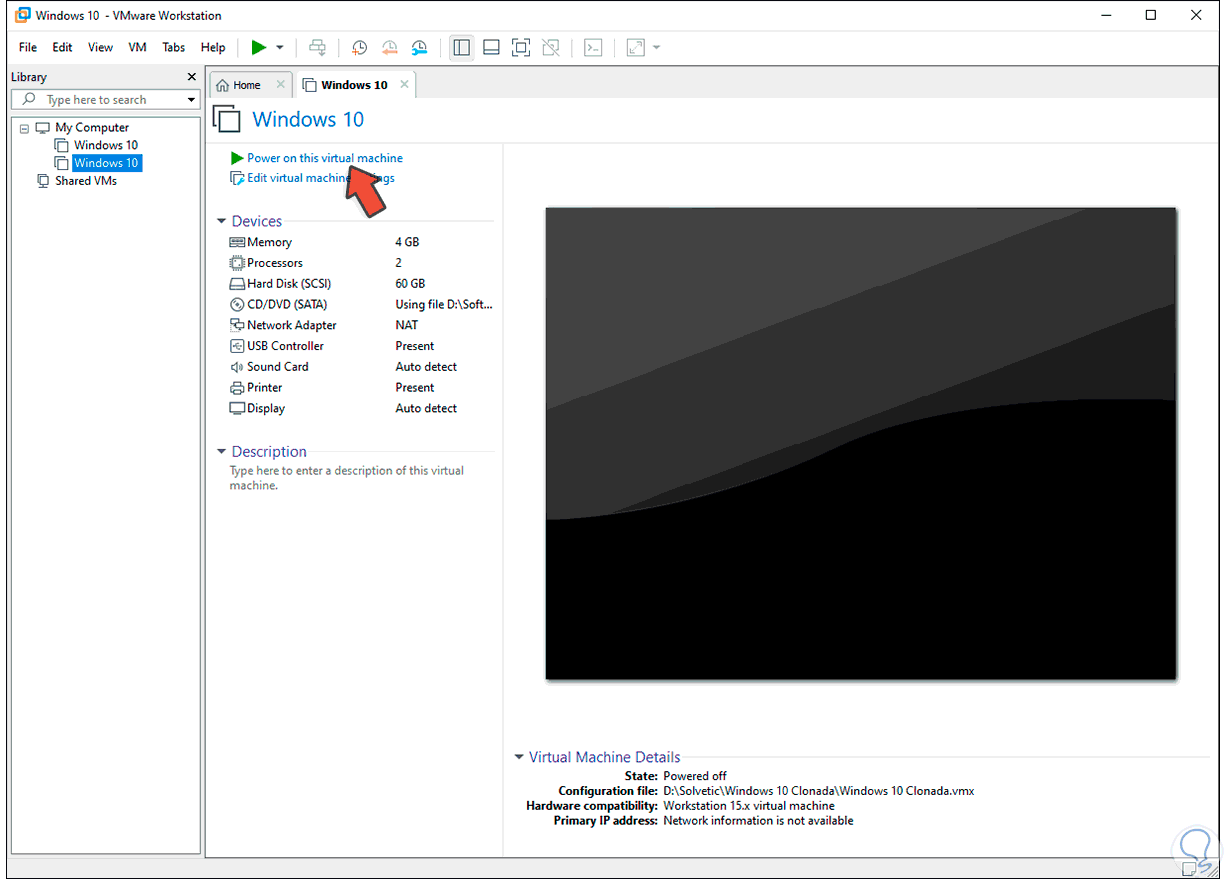Collapse the Description section

pyautogui.click(x=222, y=452)
